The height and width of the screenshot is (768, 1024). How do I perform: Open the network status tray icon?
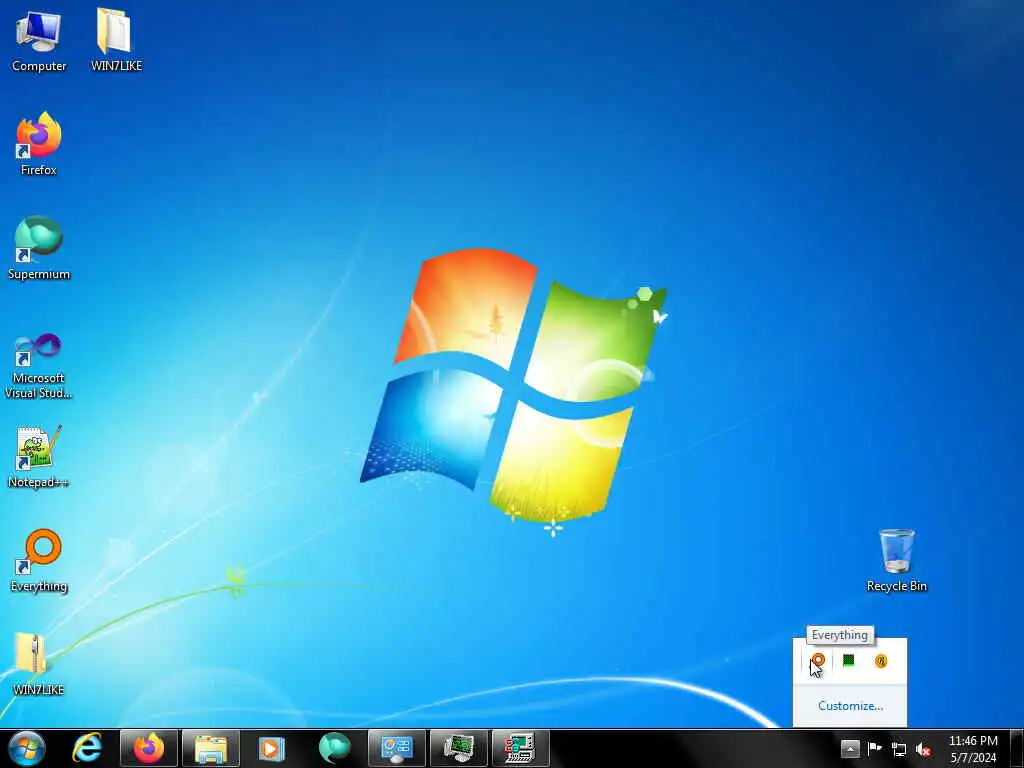(899, 749)
